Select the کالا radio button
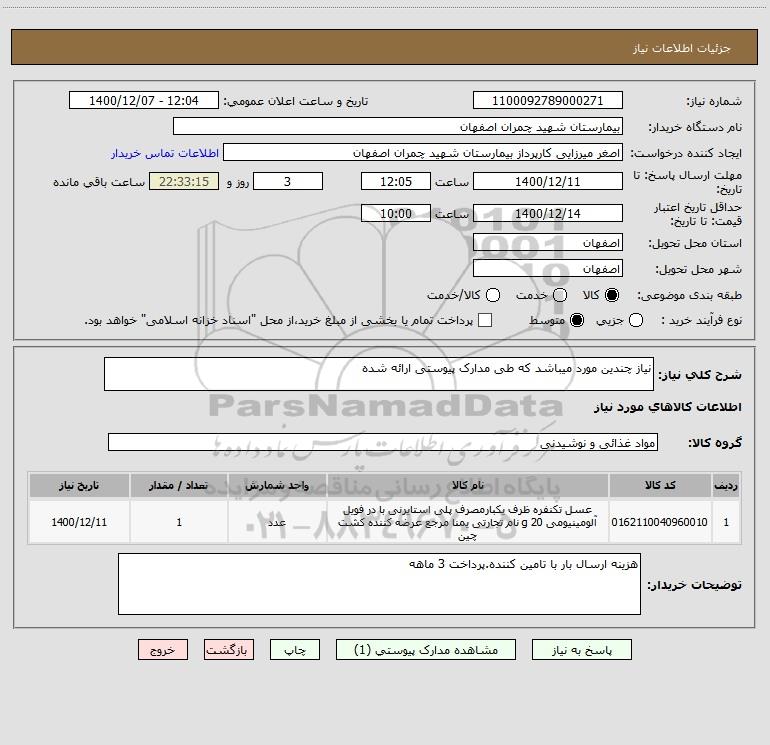Viewport: 770px width, 745px height. (x=612, y=295)
